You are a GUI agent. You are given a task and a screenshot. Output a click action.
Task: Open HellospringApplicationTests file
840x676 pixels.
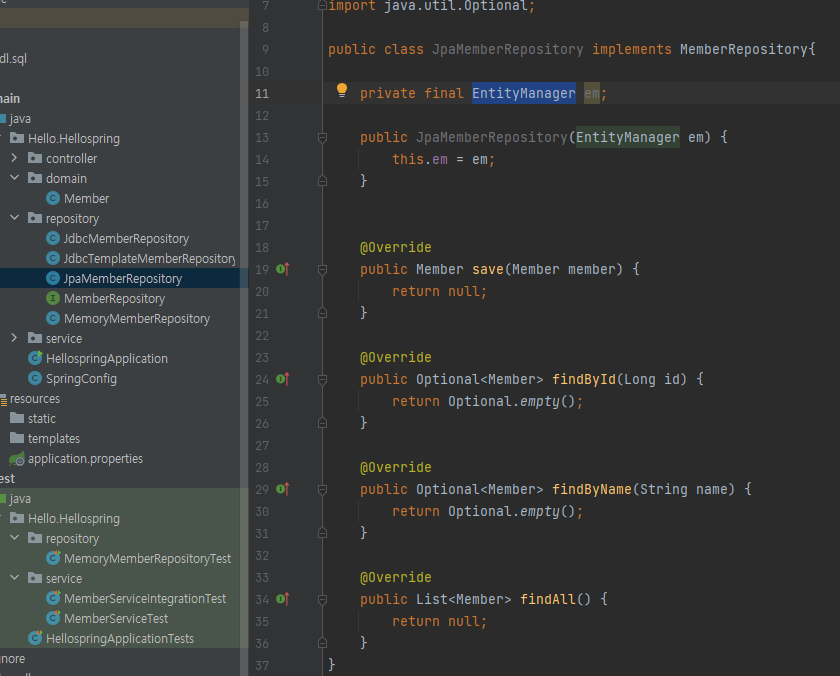119,639
